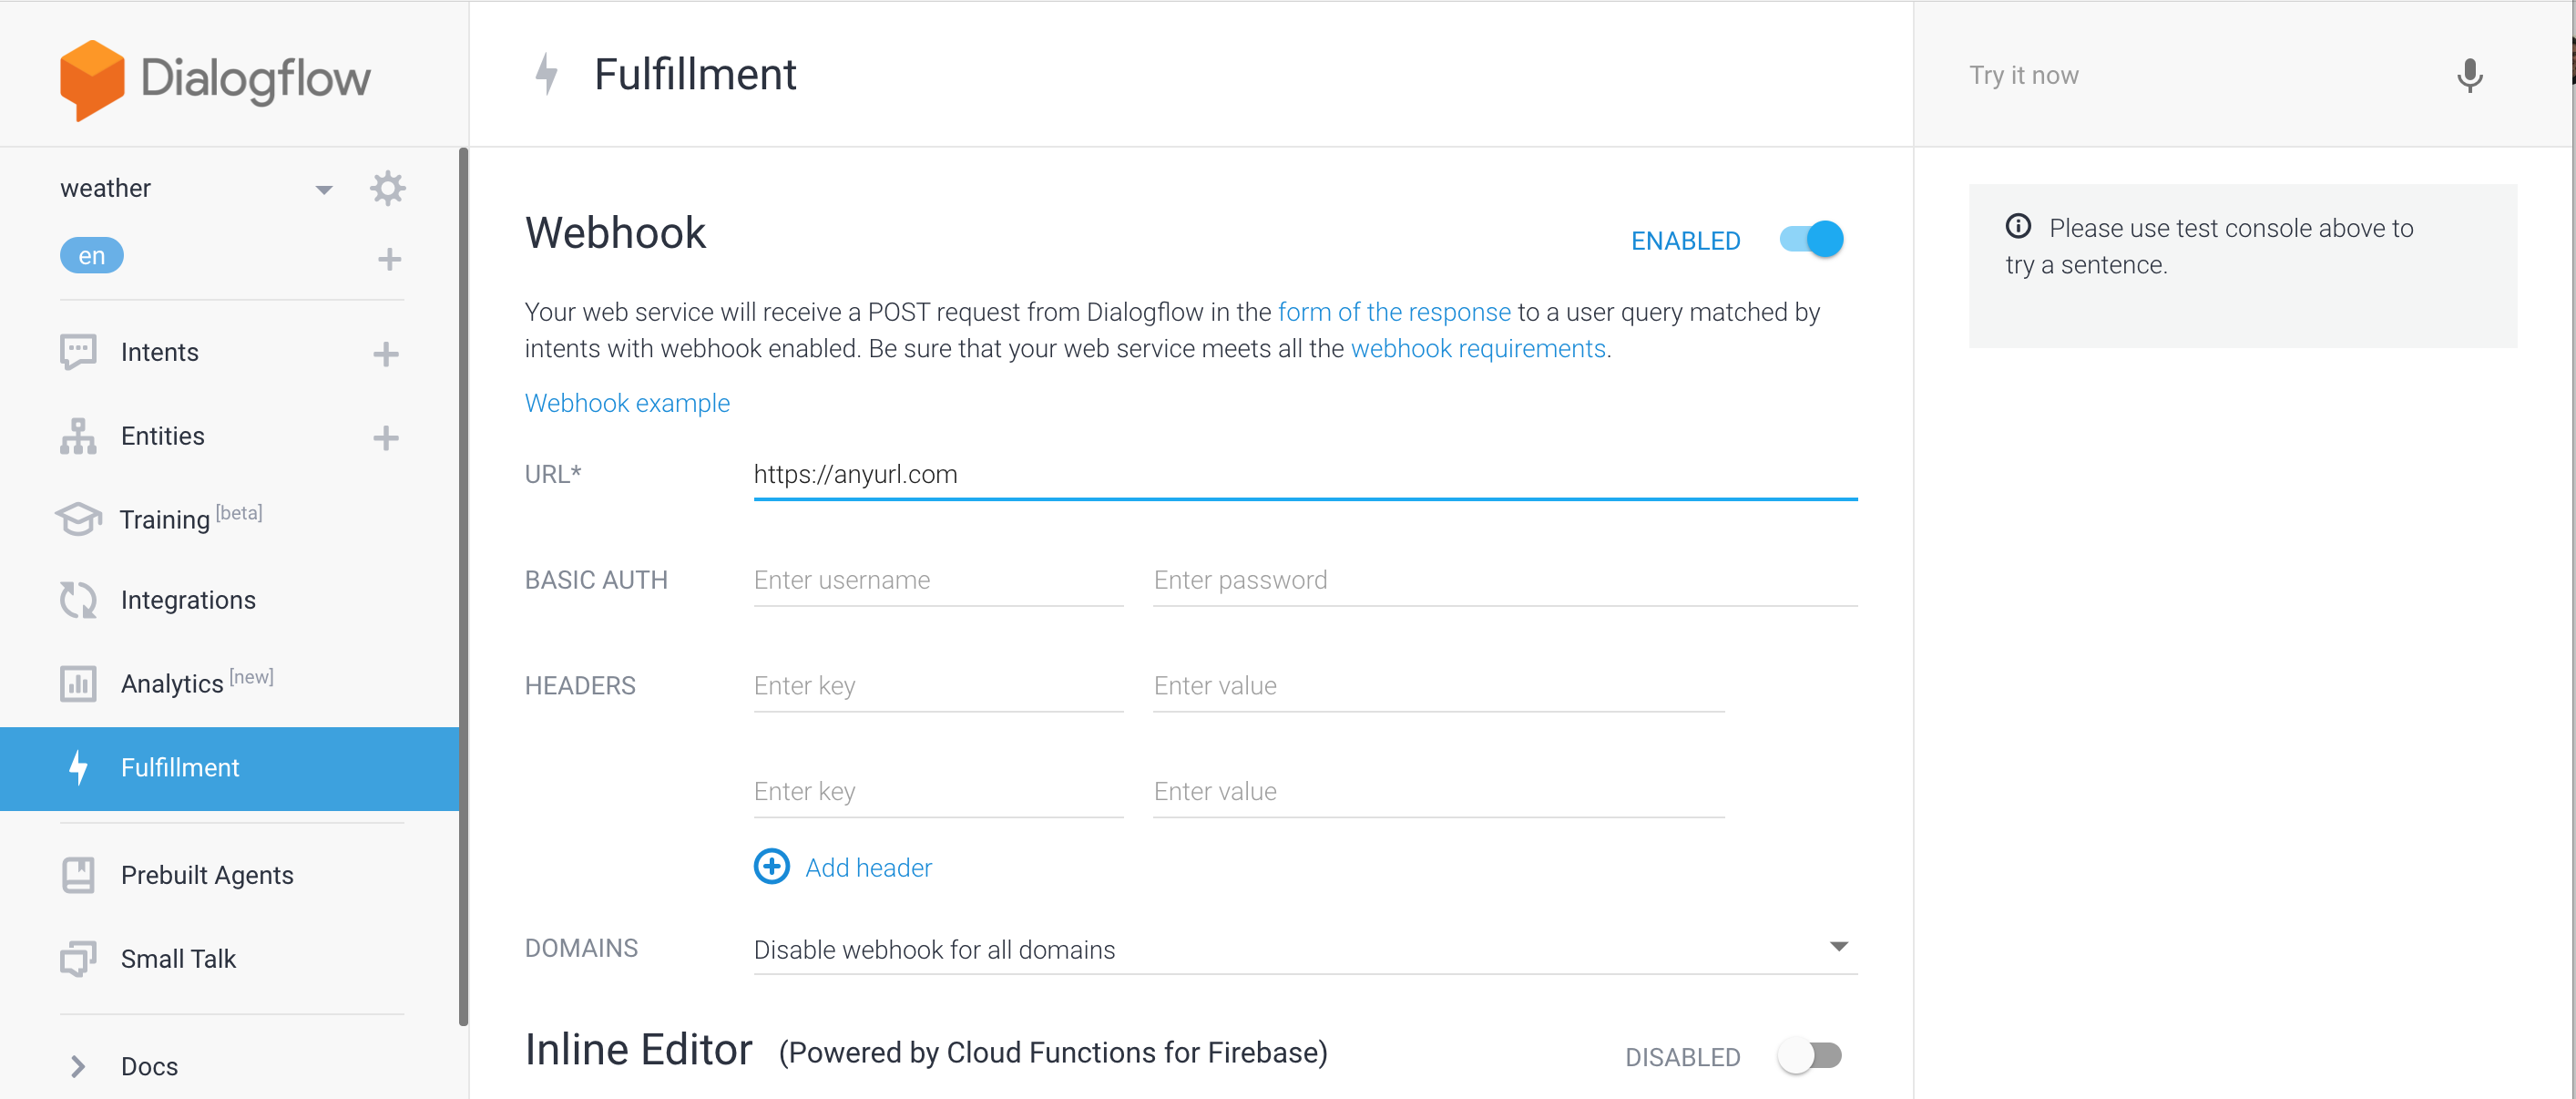Click the Integrations sidebar icon

(78, 600)
